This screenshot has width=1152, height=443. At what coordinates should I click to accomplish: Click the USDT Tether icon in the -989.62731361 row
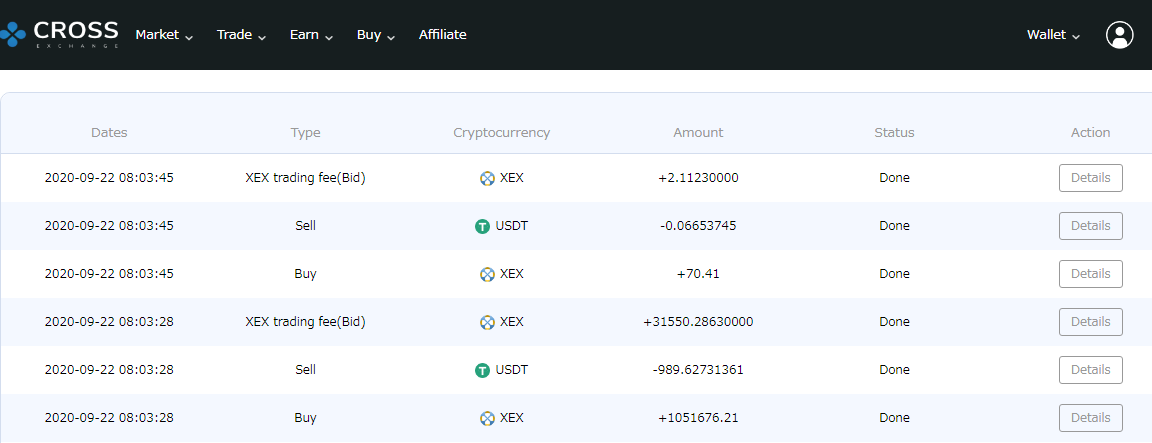click(482, 370)
